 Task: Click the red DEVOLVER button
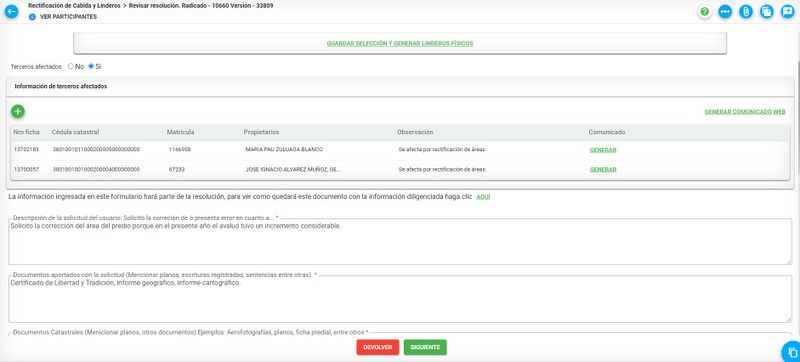pos(378,347)
